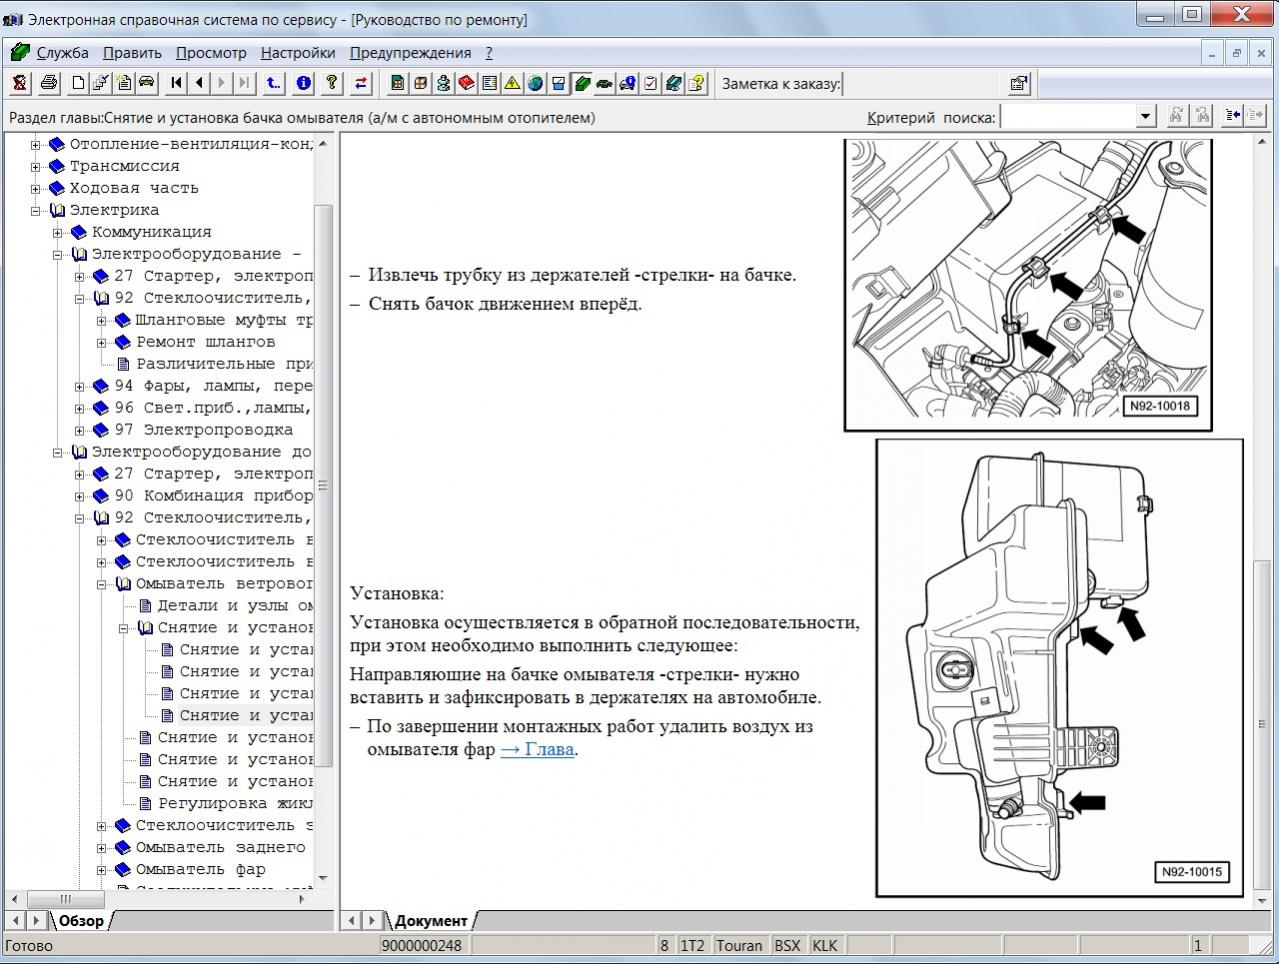Expand the Ходовая часть tree node
The width and height of the screenshot is (1279, 964).
(x=36, y=188)
